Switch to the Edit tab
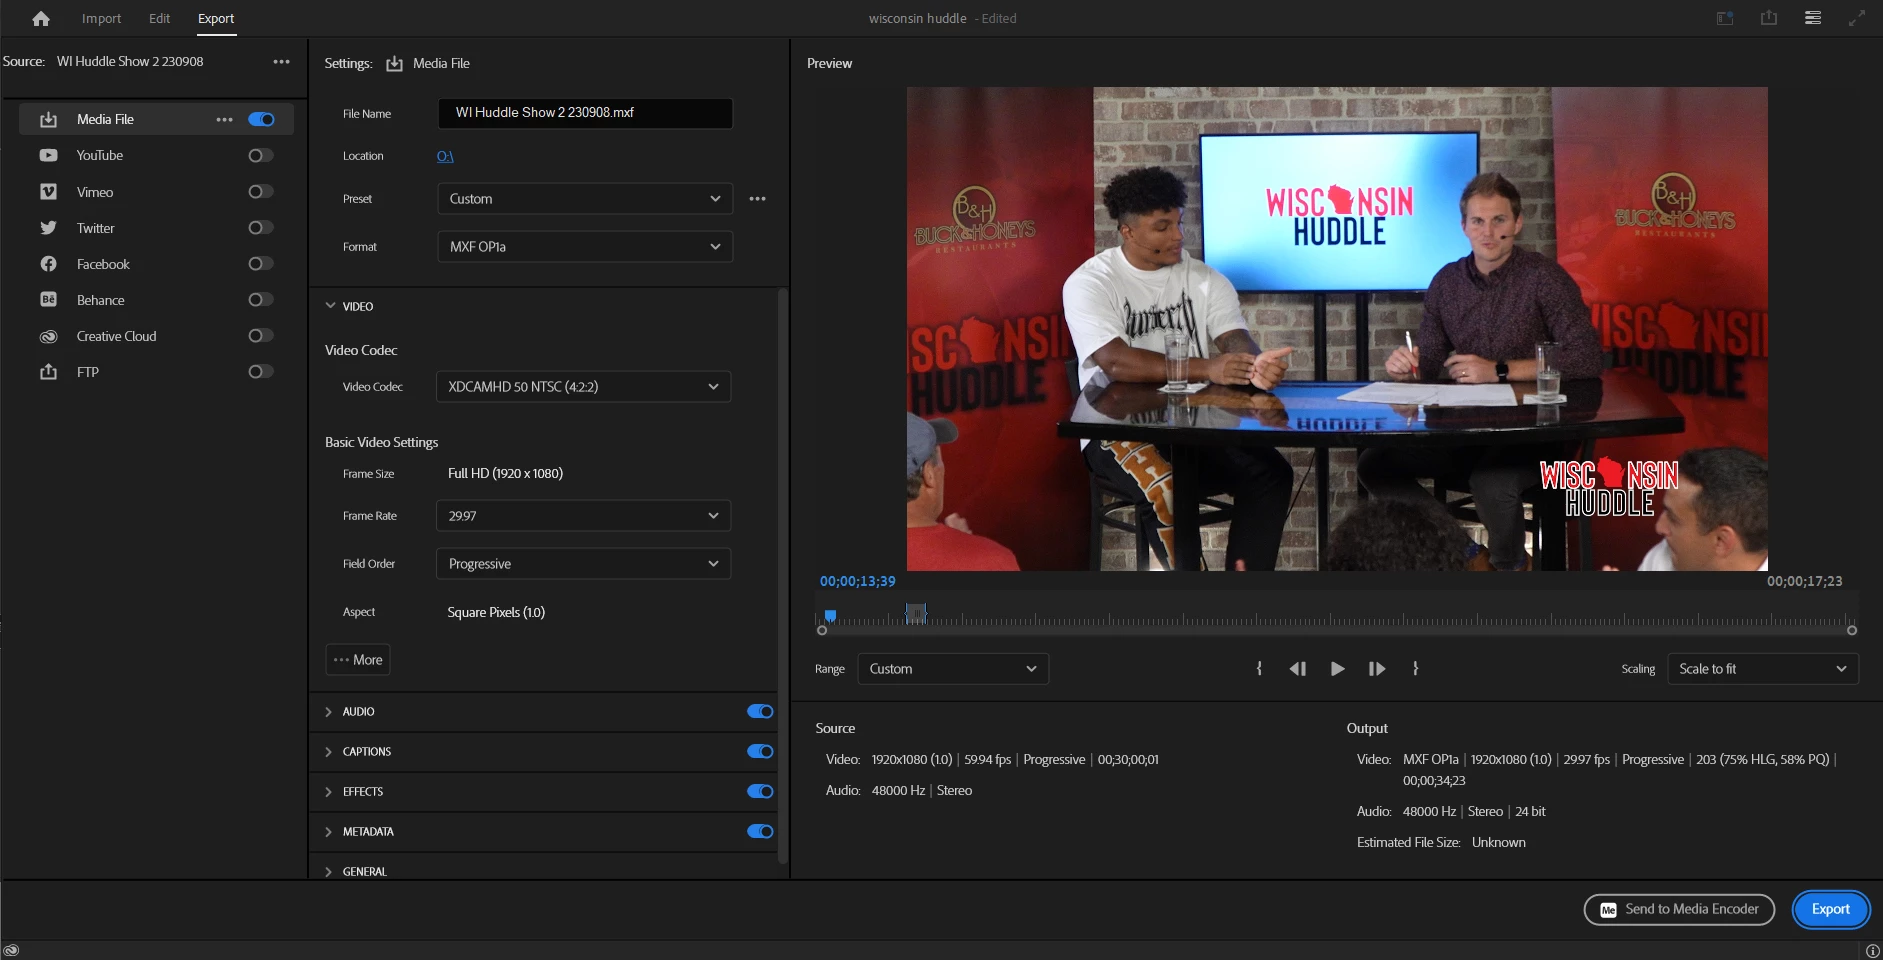 click(159, 18)
